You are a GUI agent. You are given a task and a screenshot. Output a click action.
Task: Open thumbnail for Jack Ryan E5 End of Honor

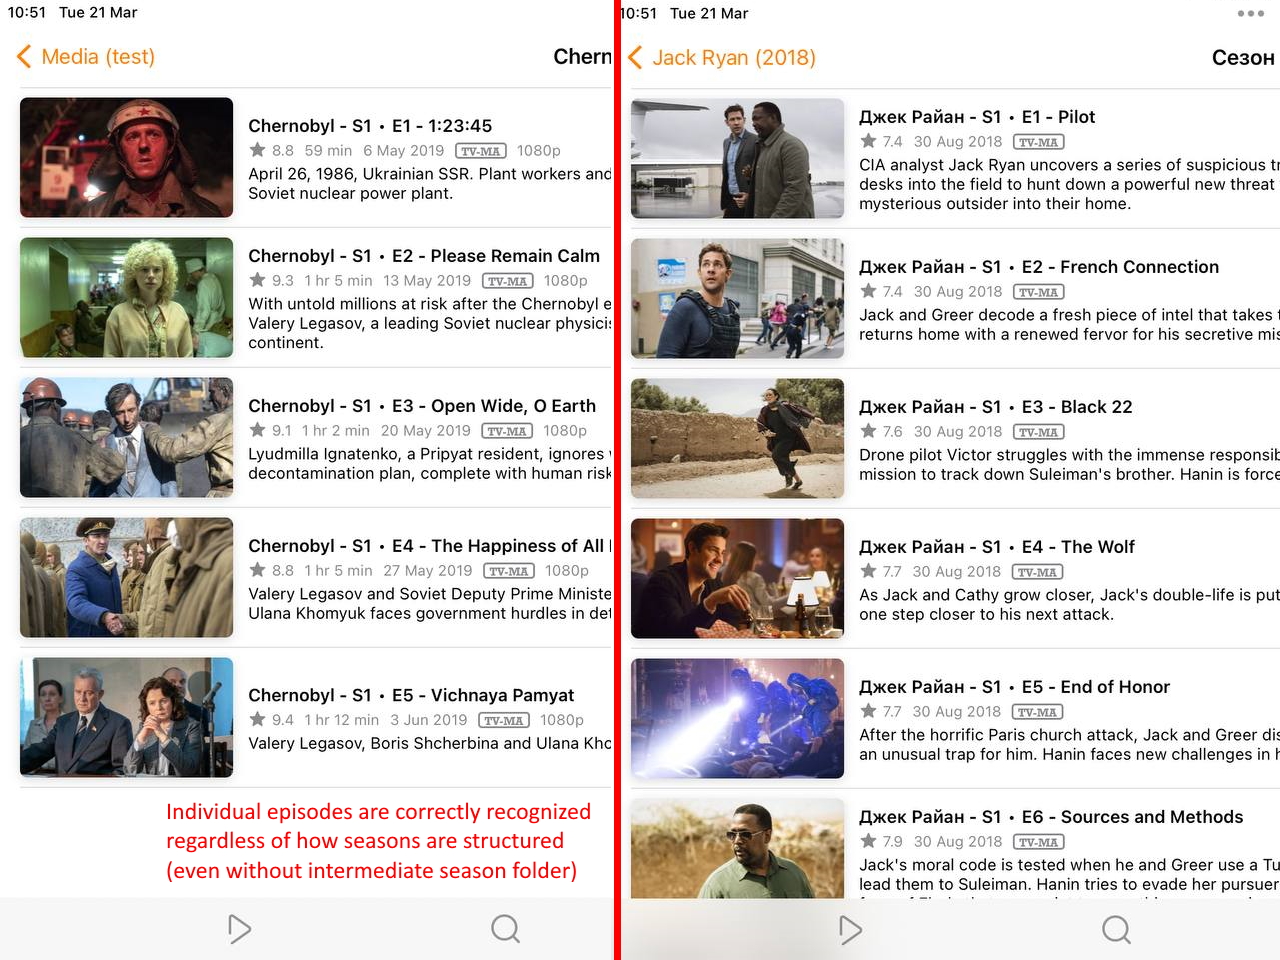coord(738,718)
